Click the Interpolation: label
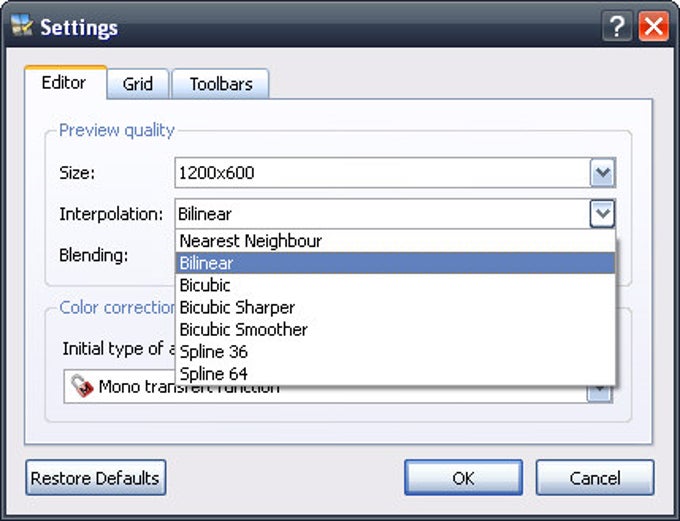Viewport: 680px width, 521px height. (111, 214)
